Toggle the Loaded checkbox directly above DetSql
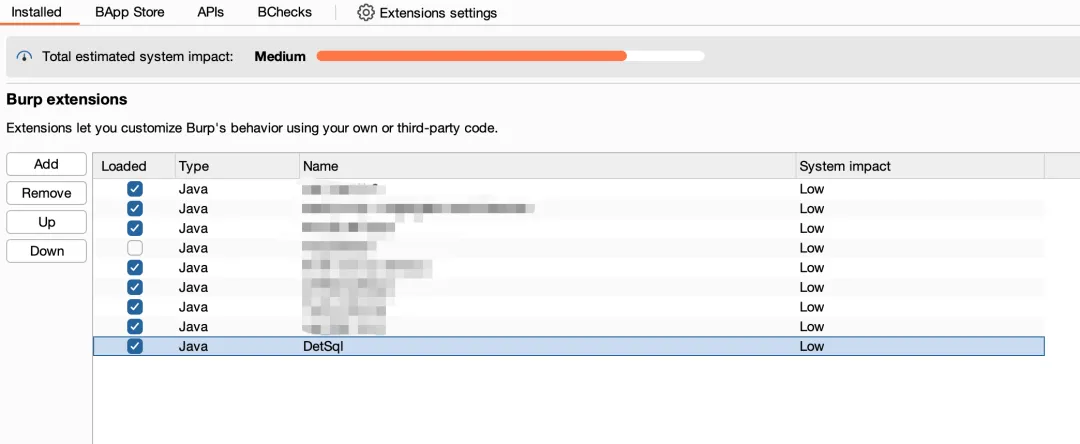1080x444 pixels. [135, 326]
